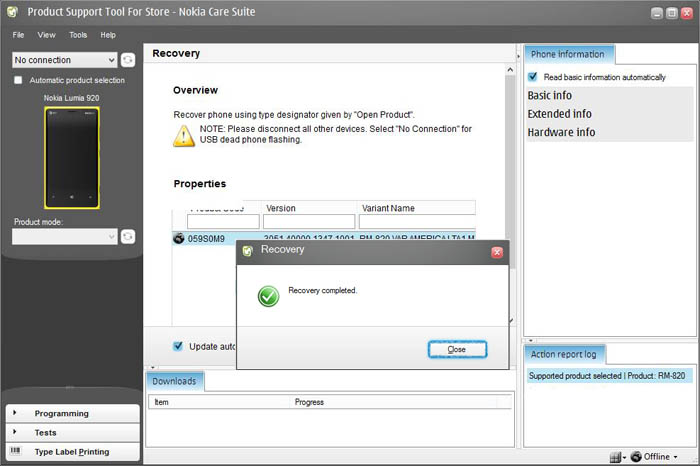Open the Help menu

pyautogui.click(x=108, y=35)
